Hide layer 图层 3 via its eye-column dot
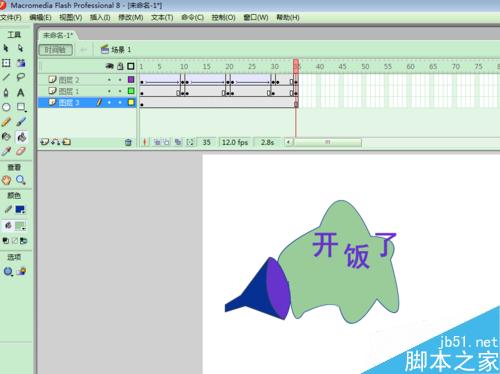 [109, 102]
